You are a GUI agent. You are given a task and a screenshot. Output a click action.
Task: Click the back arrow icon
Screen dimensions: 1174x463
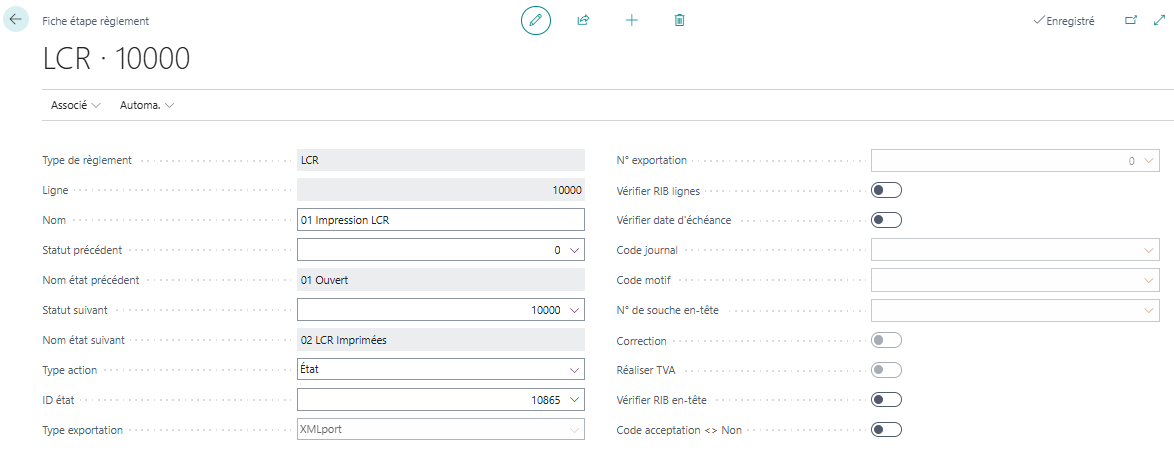(16, 19)
